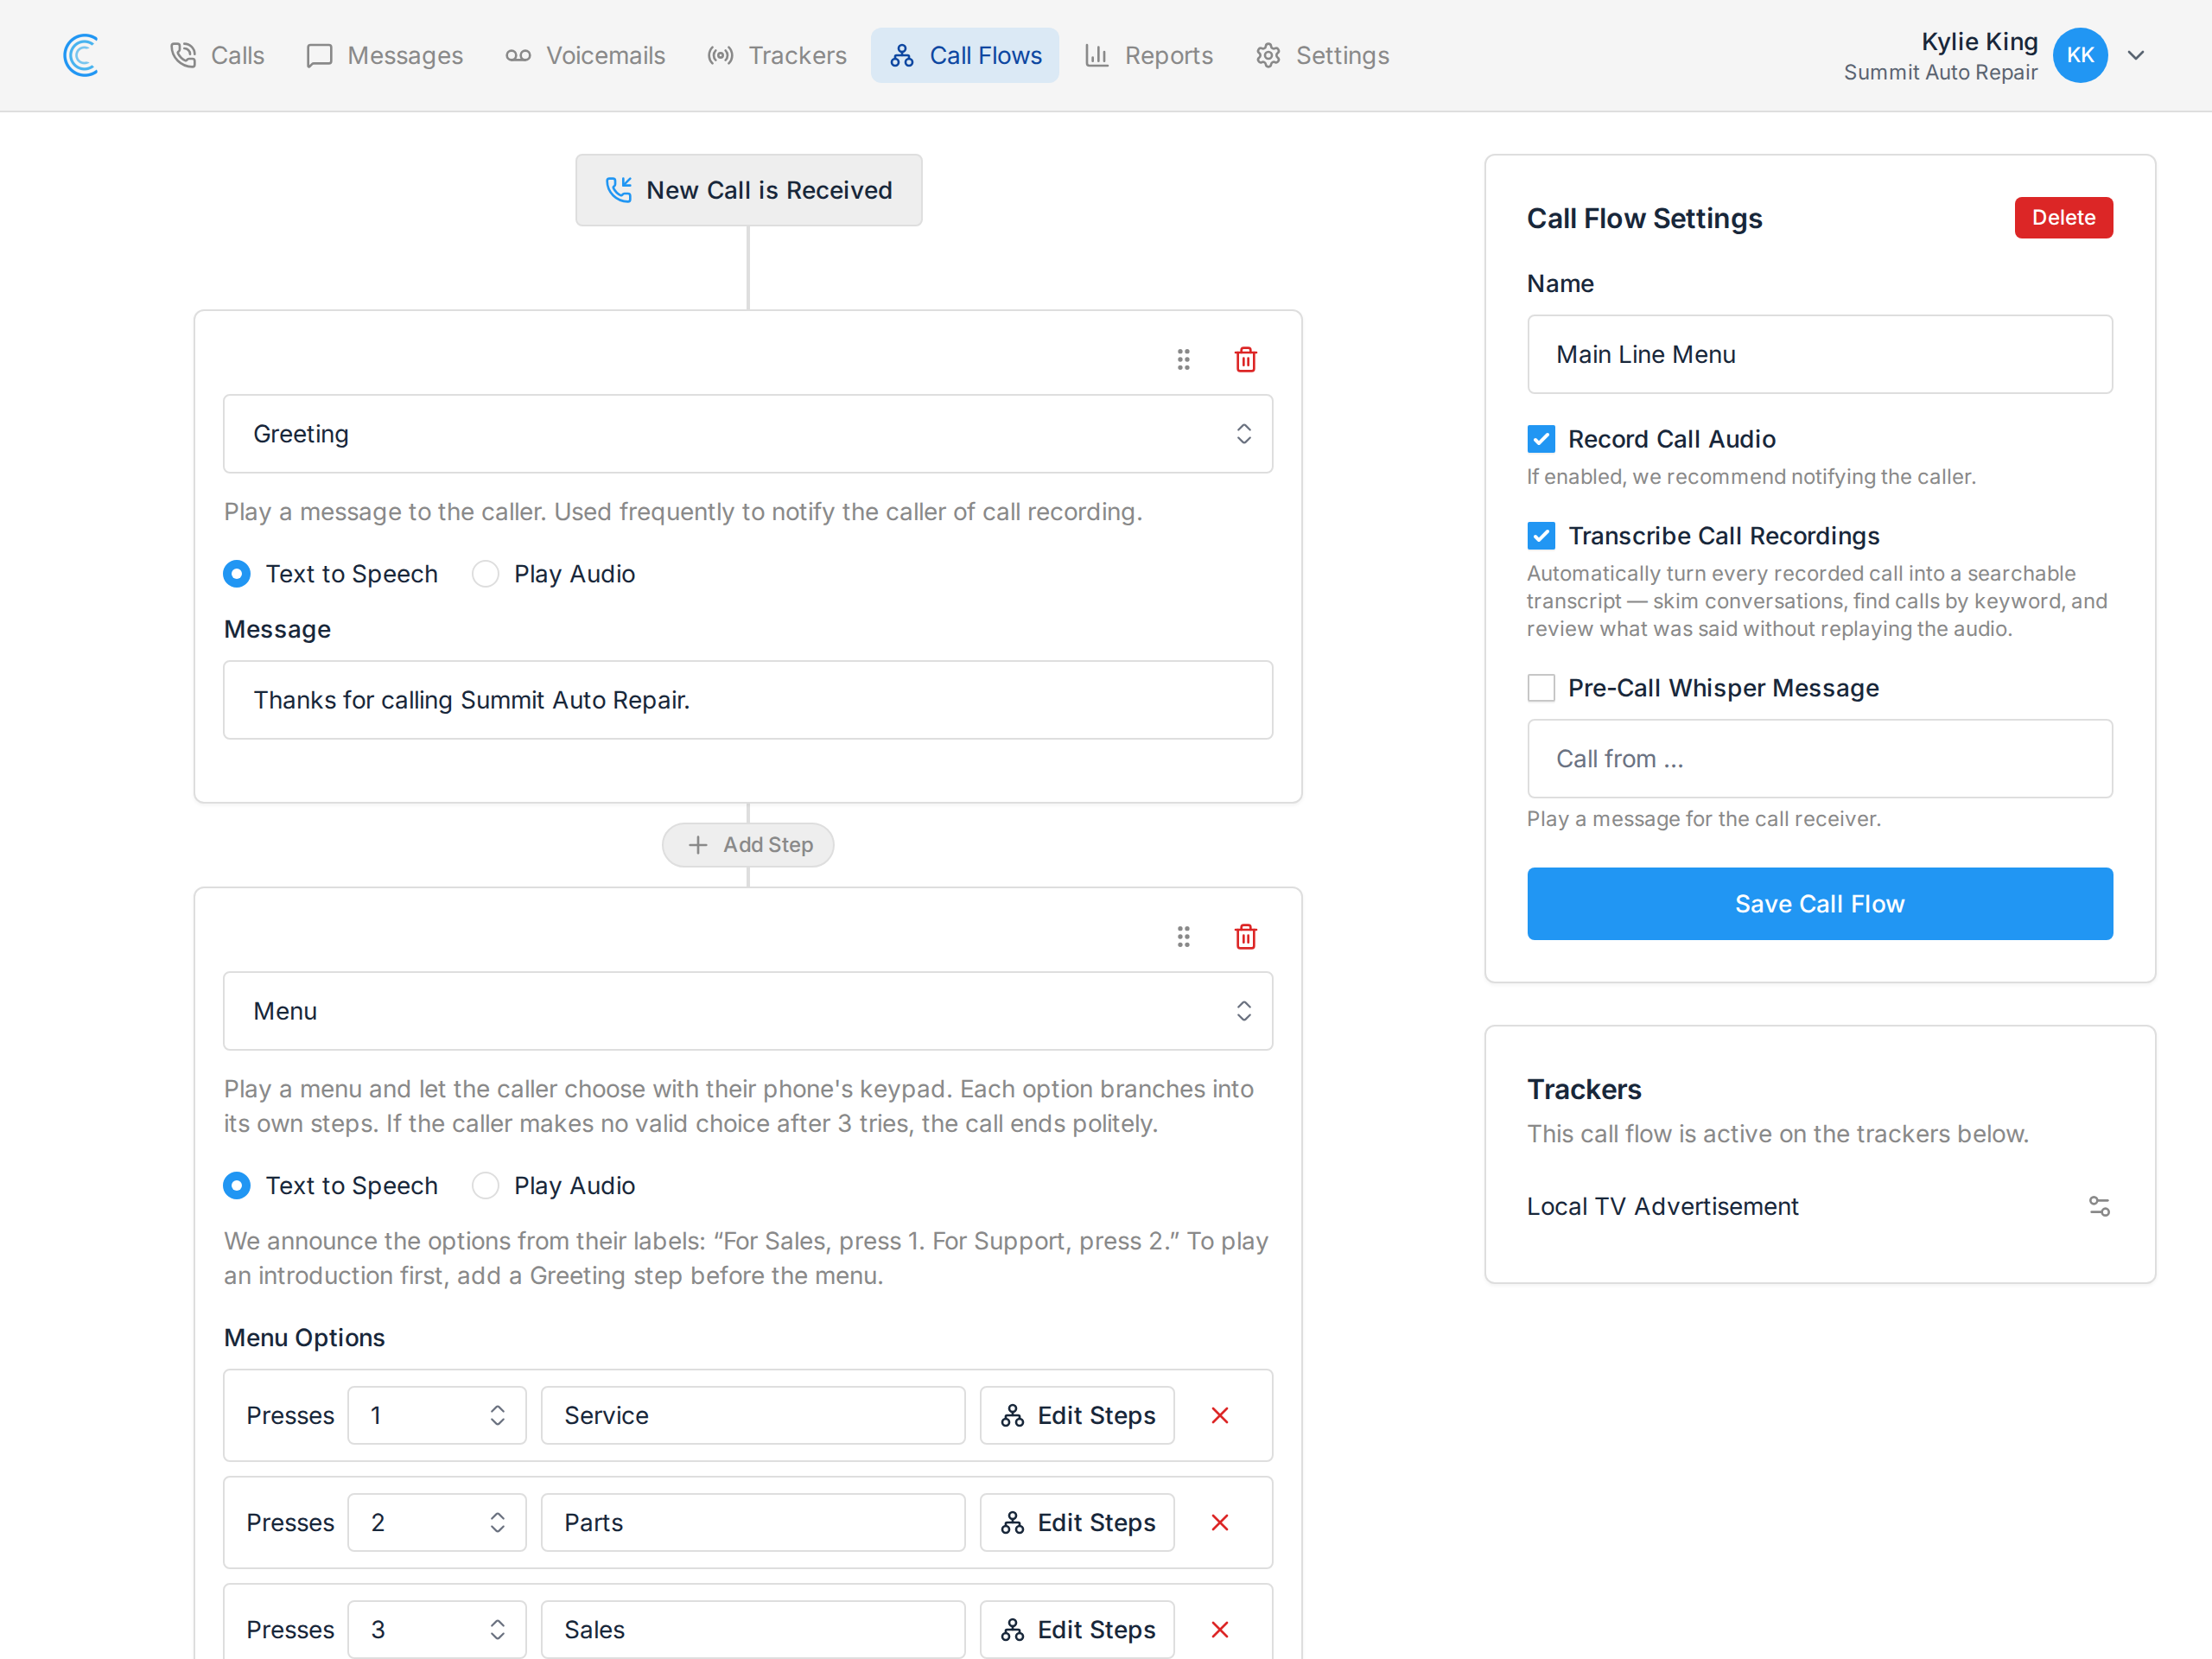
Task: Grab the Menu step drag handle
Action: (1183, 936)
